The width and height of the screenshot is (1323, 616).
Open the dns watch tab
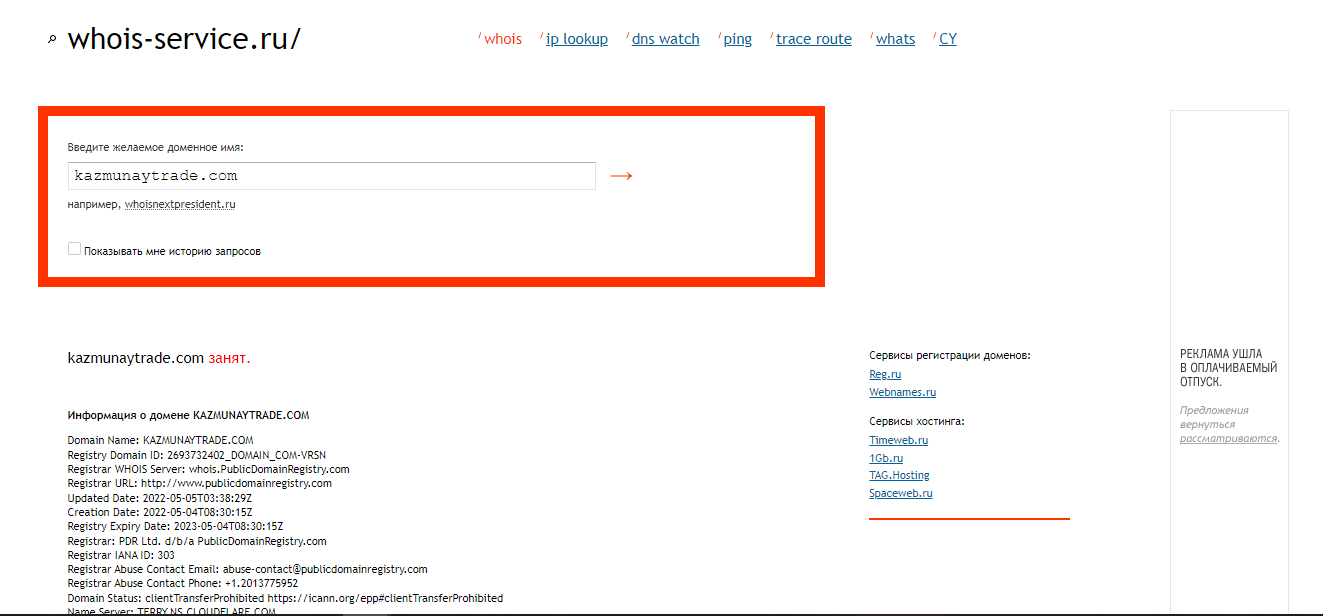(x=665, y=39)
